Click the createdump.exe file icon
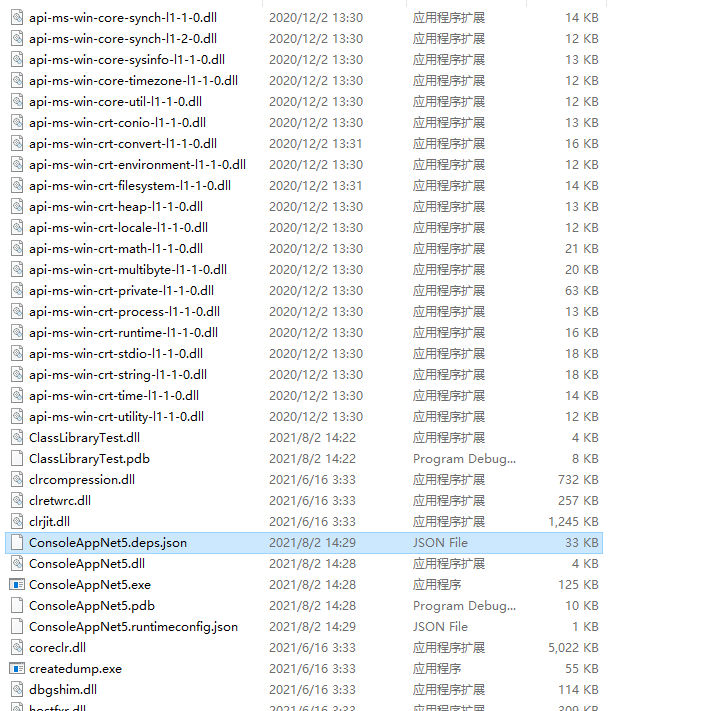The width and height of the screenshot is (720, 711). coord(17,668)
